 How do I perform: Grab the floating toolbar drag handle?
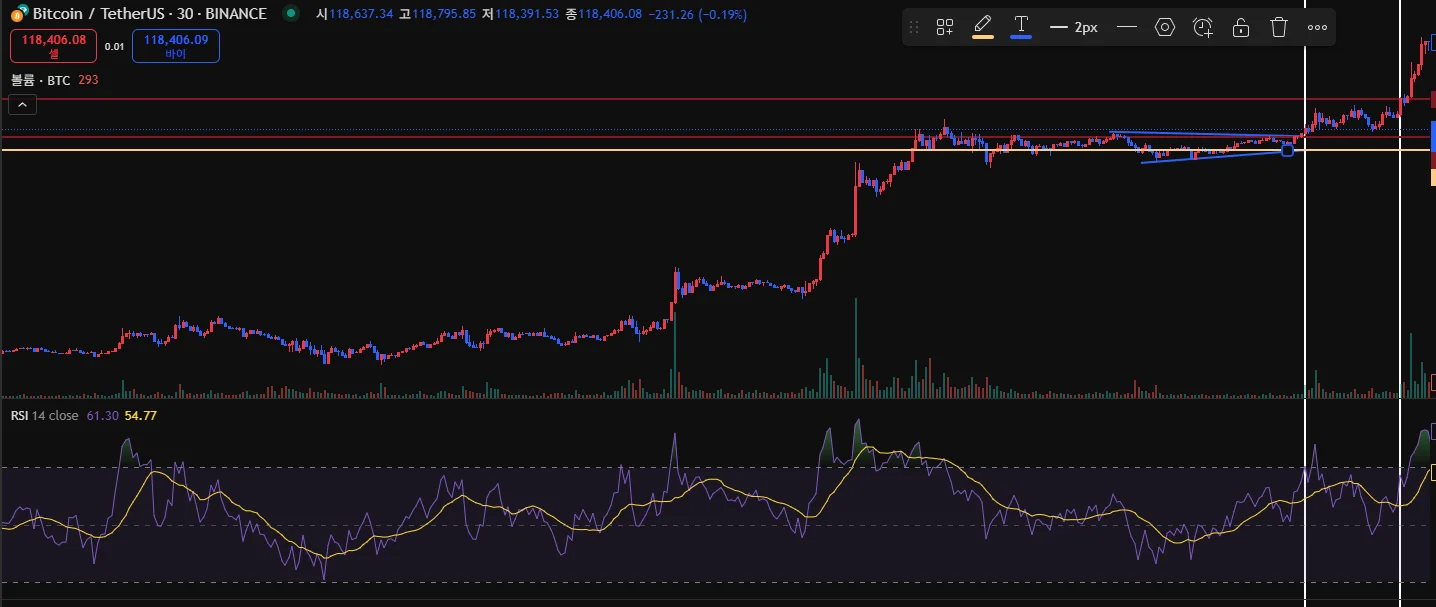click(x=913, y=27)
